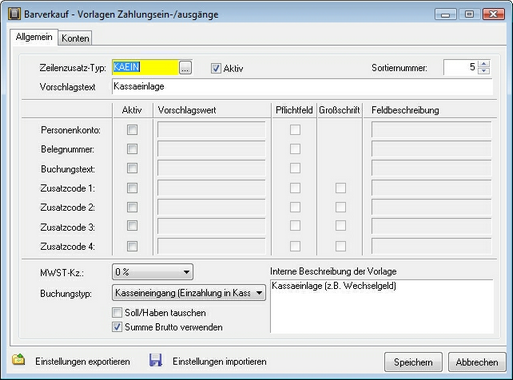Click the Einstellungen exportieren link
513x380 pixels.
point(83,361)
